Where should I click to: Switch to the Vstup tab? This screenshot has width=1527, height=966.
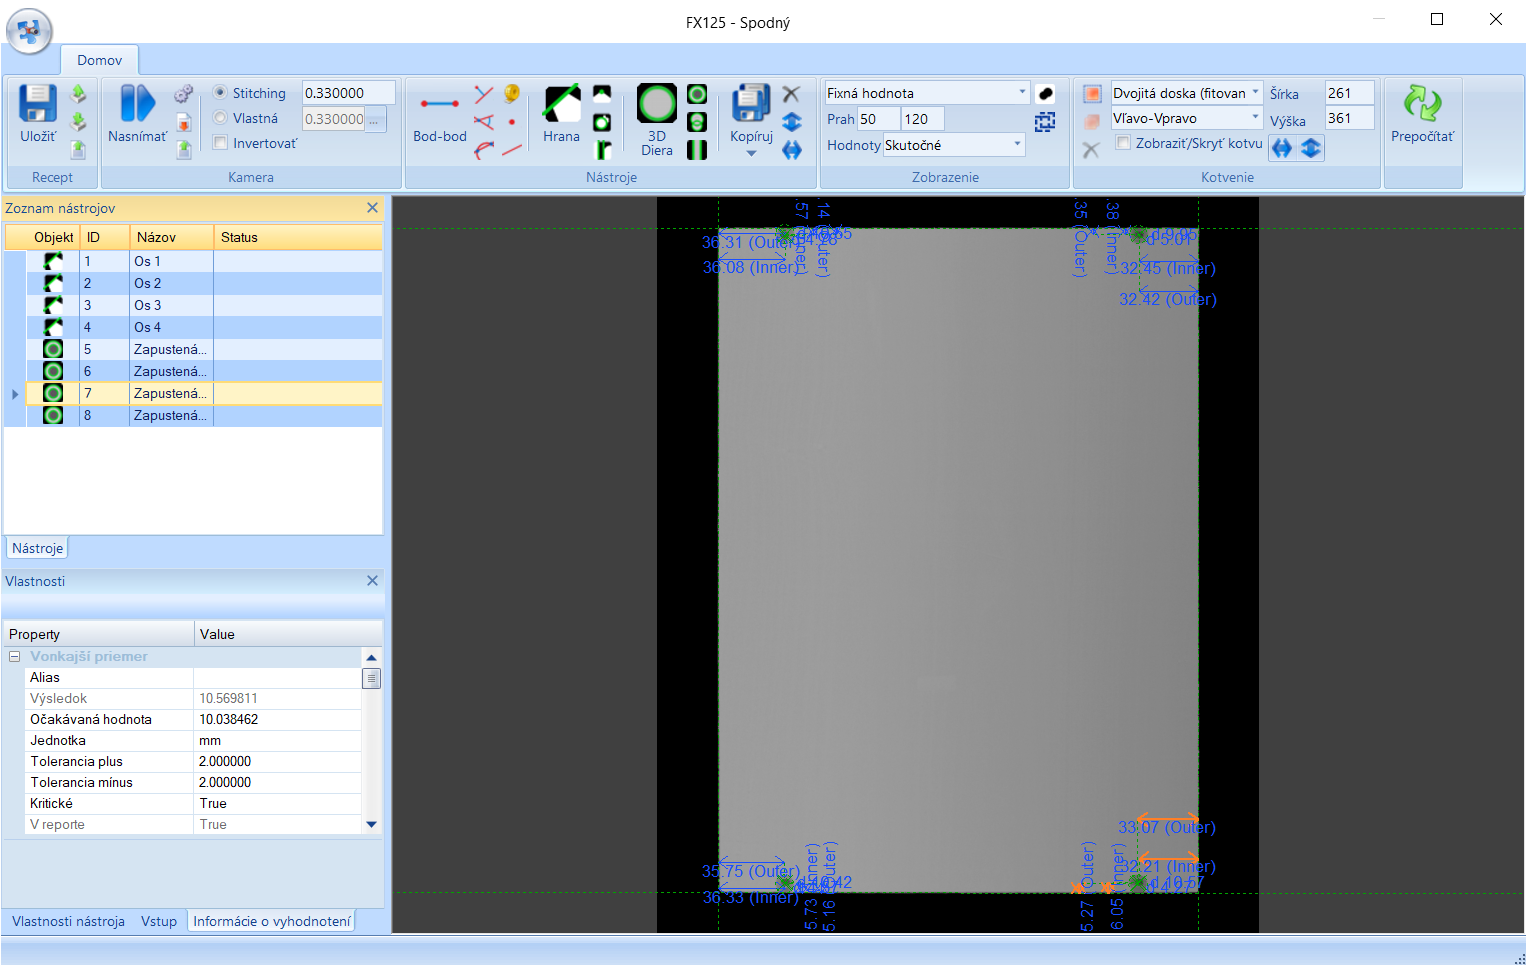point(158,921)
